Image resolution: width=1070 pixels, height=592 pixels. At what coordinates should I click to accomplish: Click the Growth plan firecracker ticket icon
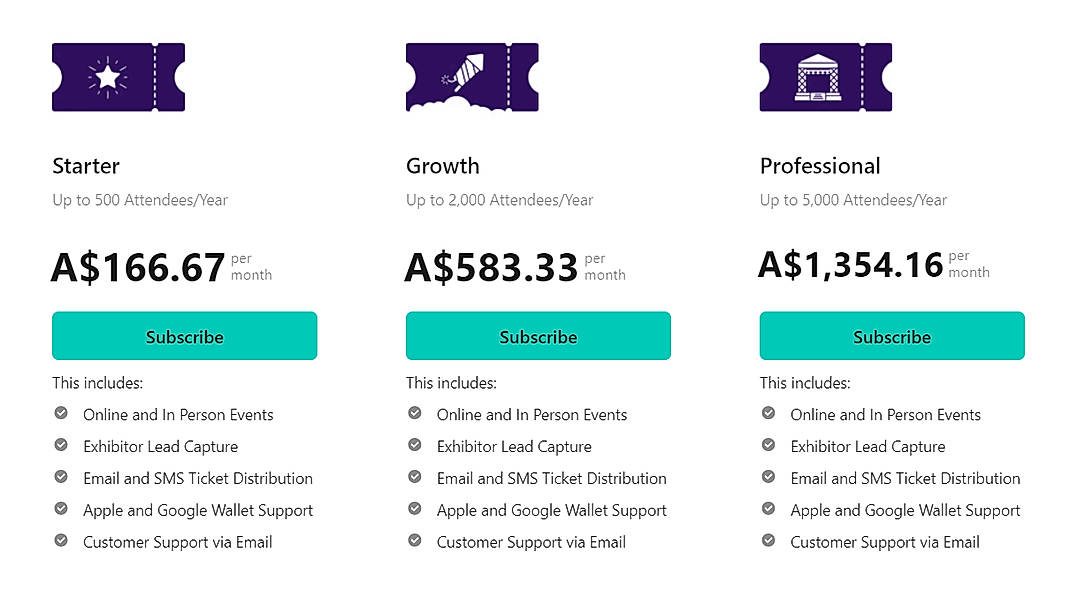point(472,76)
